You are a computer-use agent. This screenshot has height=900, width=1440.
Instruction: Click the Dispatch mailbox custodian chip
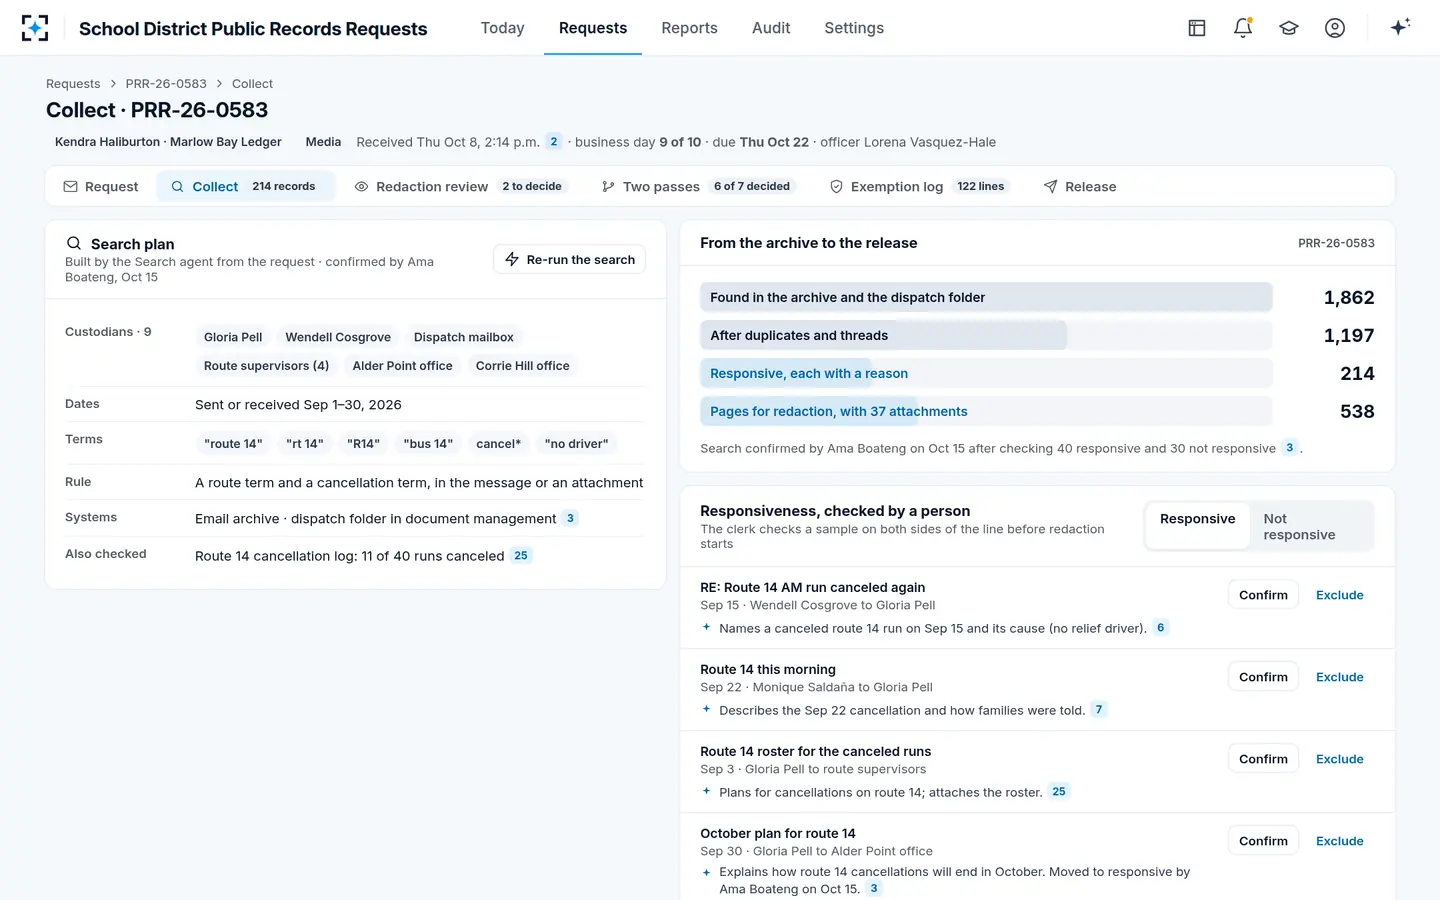[x=464, y=337]
